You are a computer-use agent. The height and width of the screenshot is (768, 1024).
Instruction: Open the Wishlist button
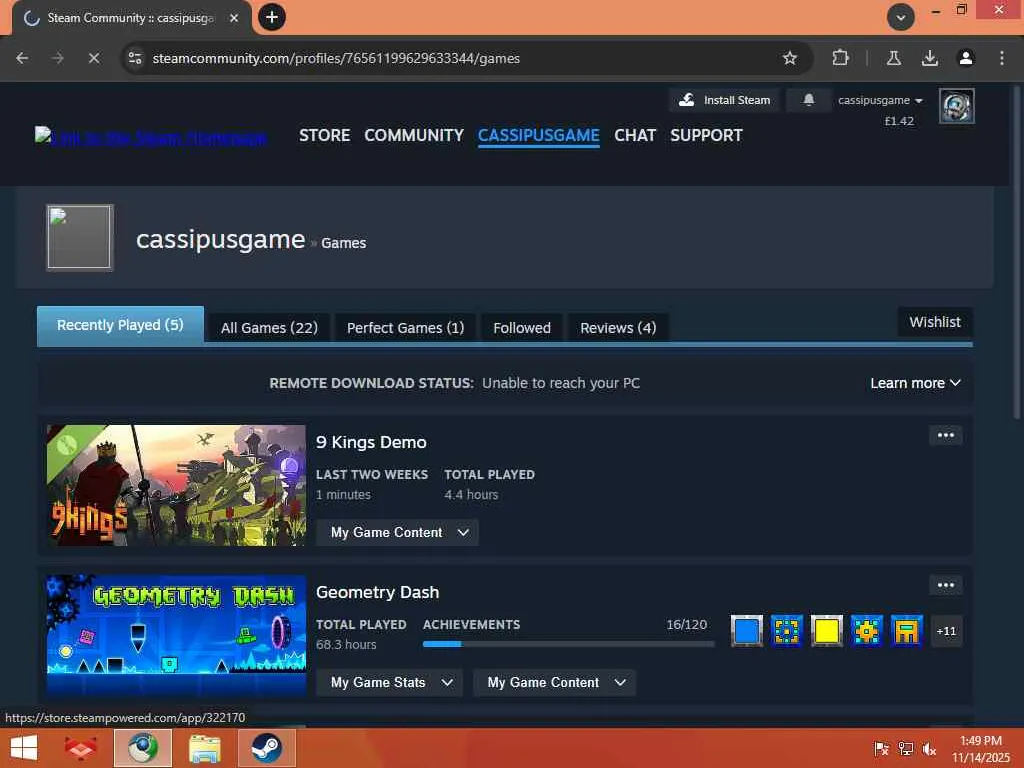[x=935, y=322]
